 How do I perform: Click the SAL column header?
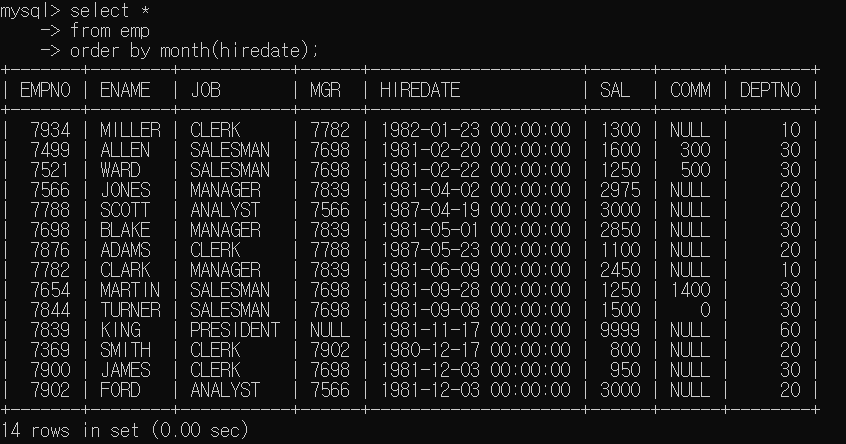(x=615, y=90)
